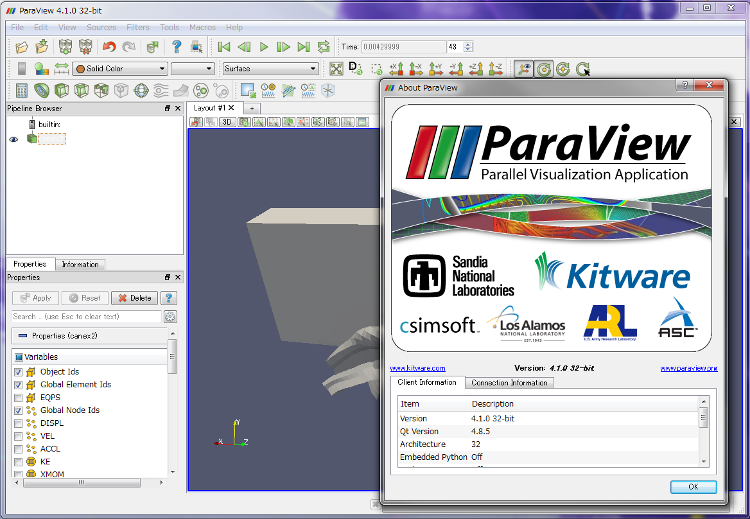Open the www.kitware.com link
Screen dimensions: 750x519
418,368
